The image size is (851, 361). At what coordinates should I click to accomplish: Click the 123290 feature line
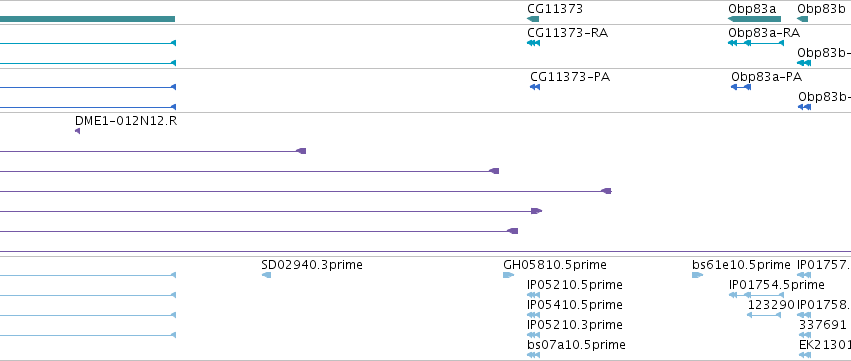click(764, 315)
